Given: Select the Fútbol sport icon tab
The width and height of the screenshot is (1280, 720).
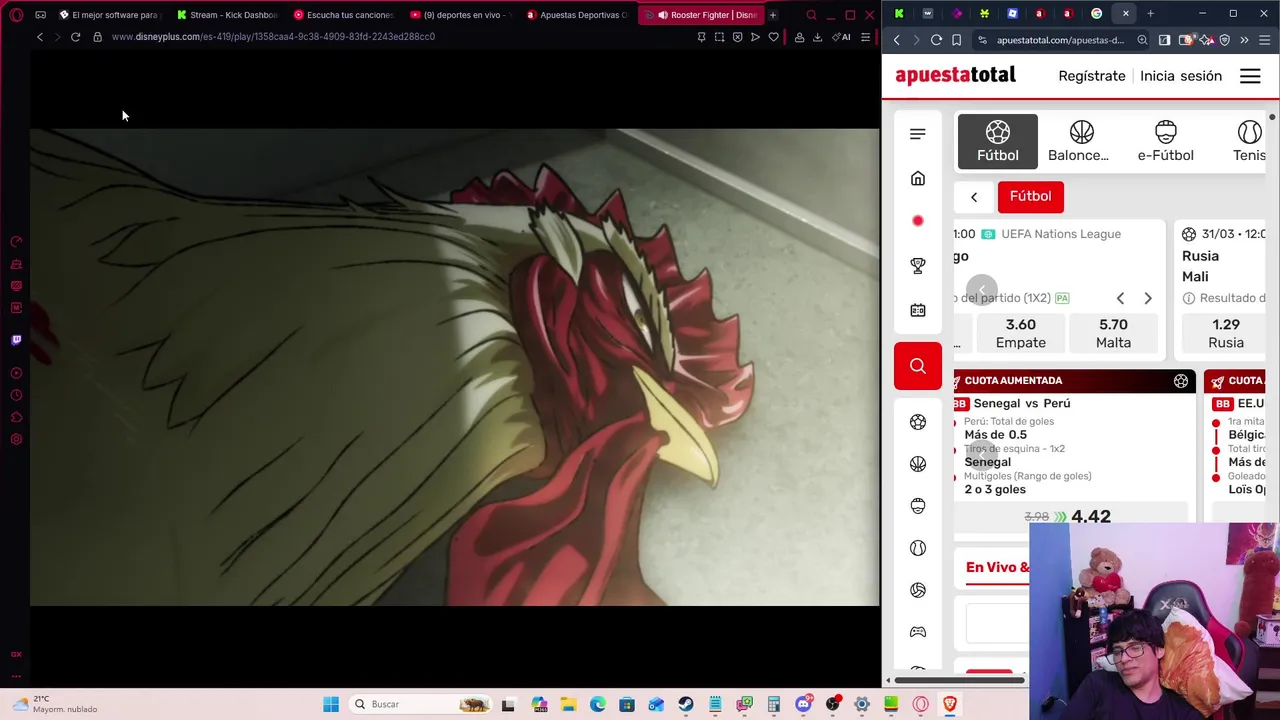Looking at the screenshot, I should point(997,141).
